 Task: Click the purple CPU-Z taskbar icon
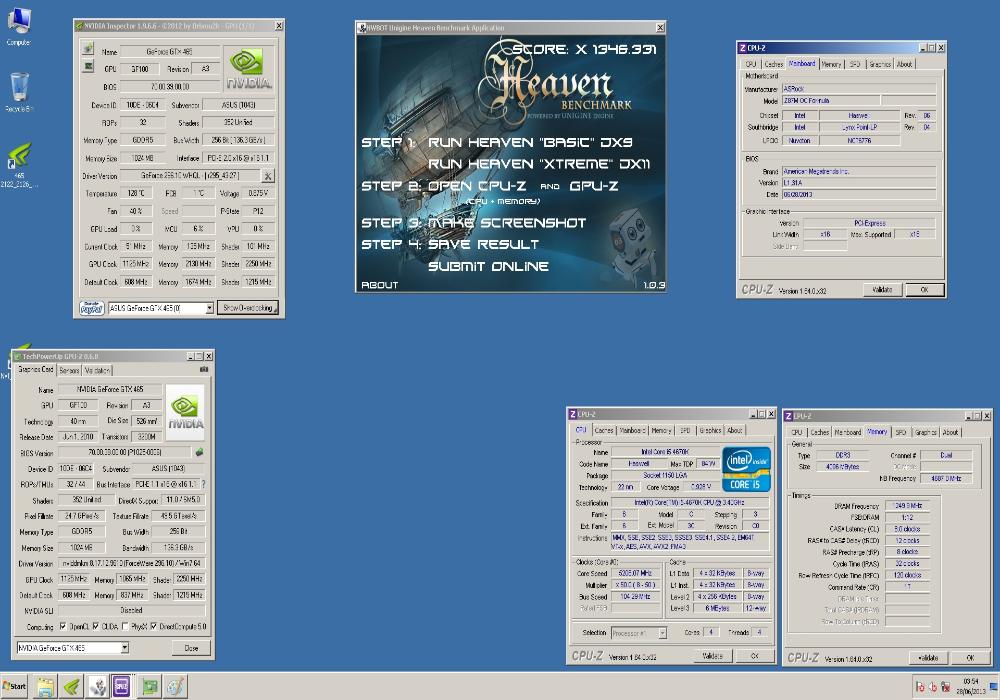[121, 686]
